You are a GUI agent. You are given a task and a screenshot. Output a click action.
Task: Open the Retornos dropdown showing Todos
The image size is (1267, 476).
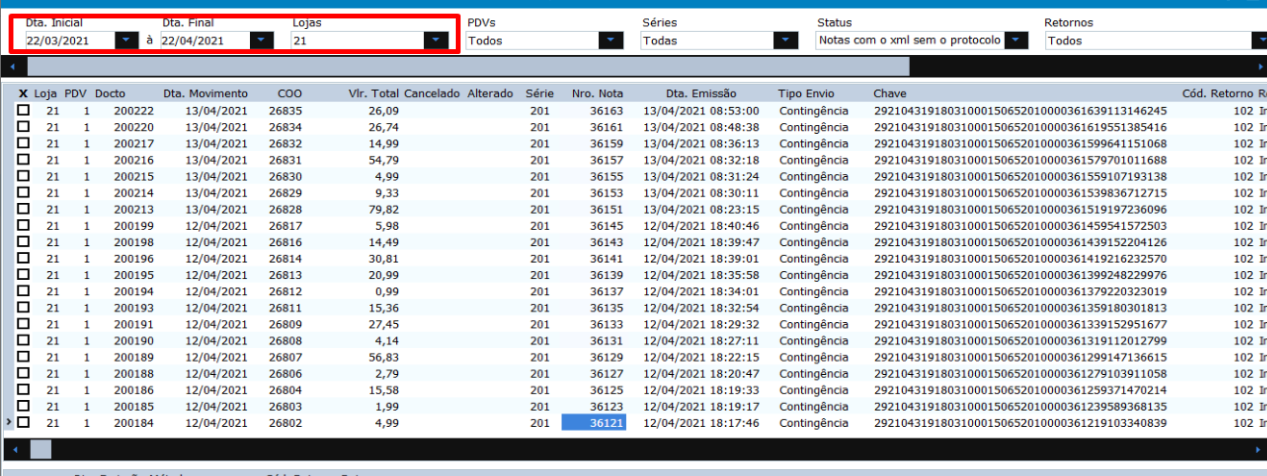coord(1260,40)
